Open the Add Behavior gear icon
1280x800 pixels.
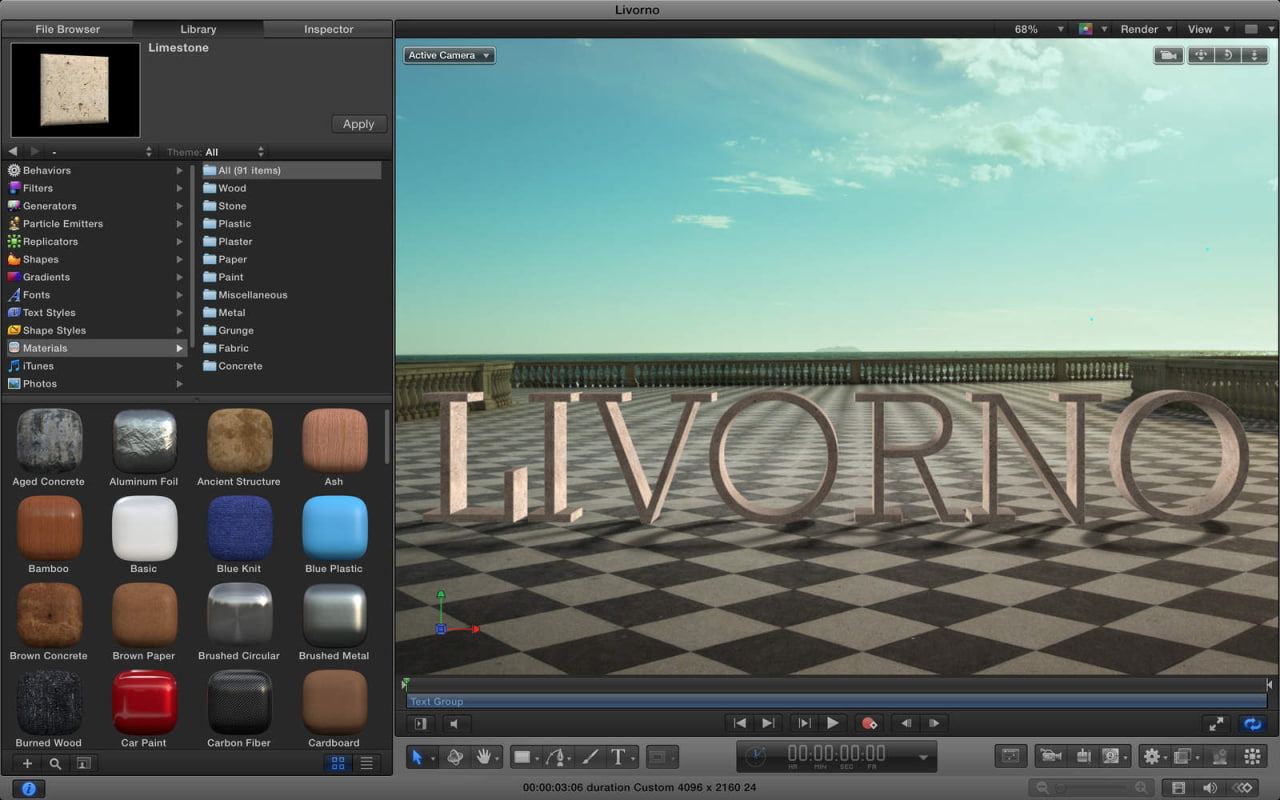click(x=1152, y=757)
